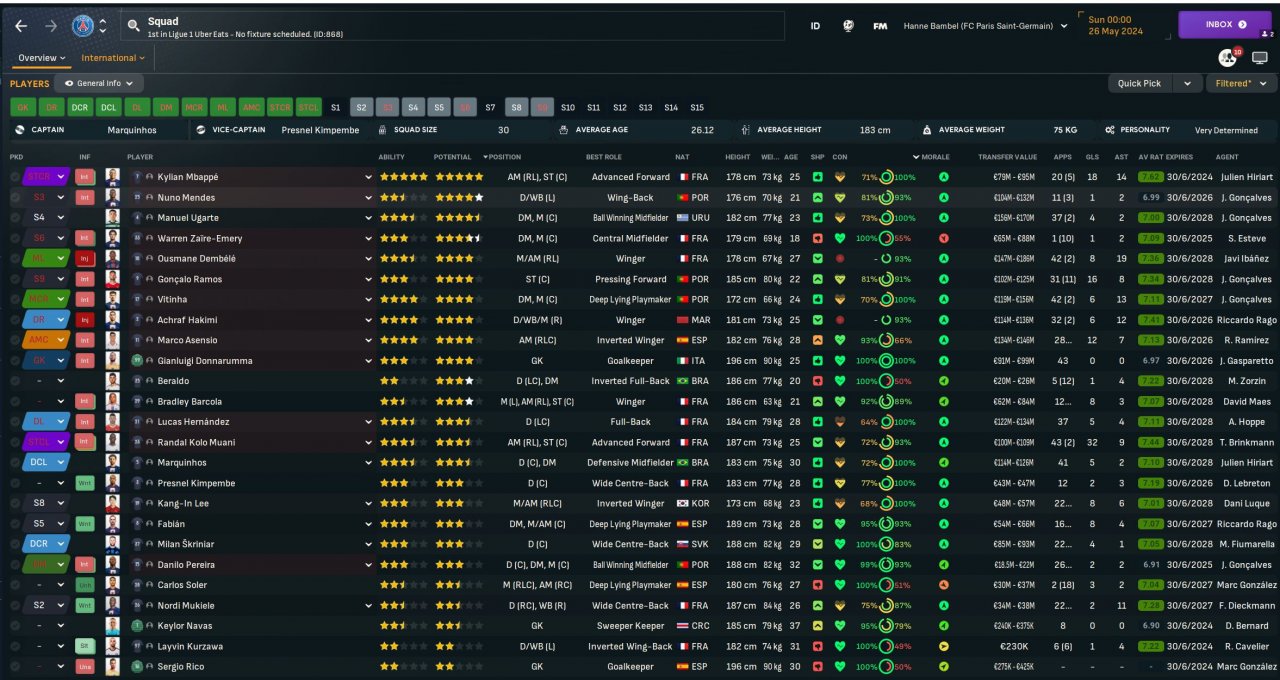The width and height of the screenshot is (1280, 680).
Task: Open the world globe icon
Action: point(848,26)
